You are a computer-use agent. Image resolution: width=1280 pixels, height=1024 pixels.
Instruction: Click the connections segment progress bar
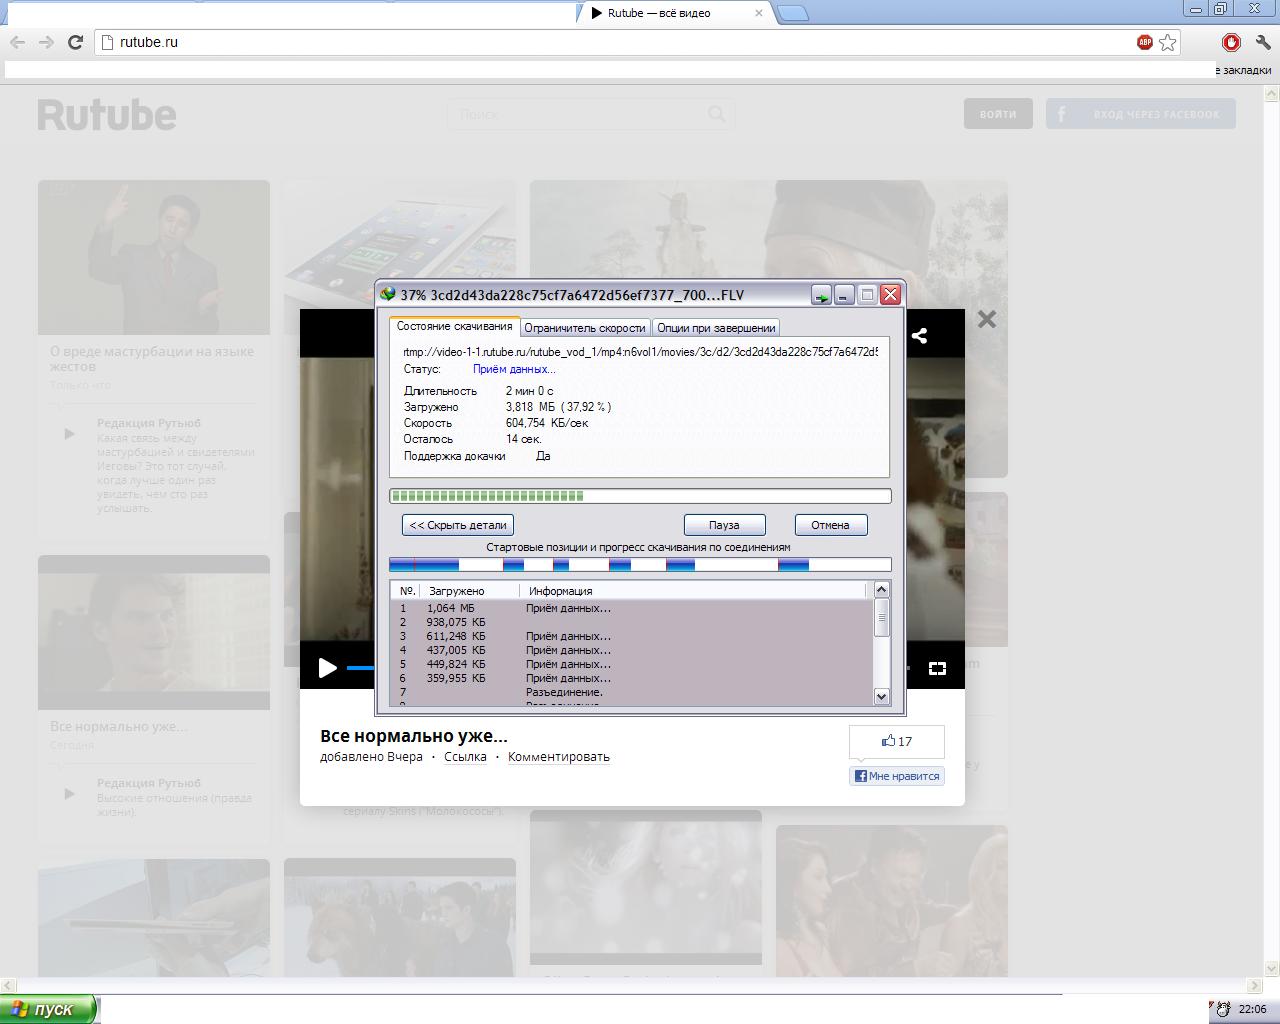[x=640, y=565]
